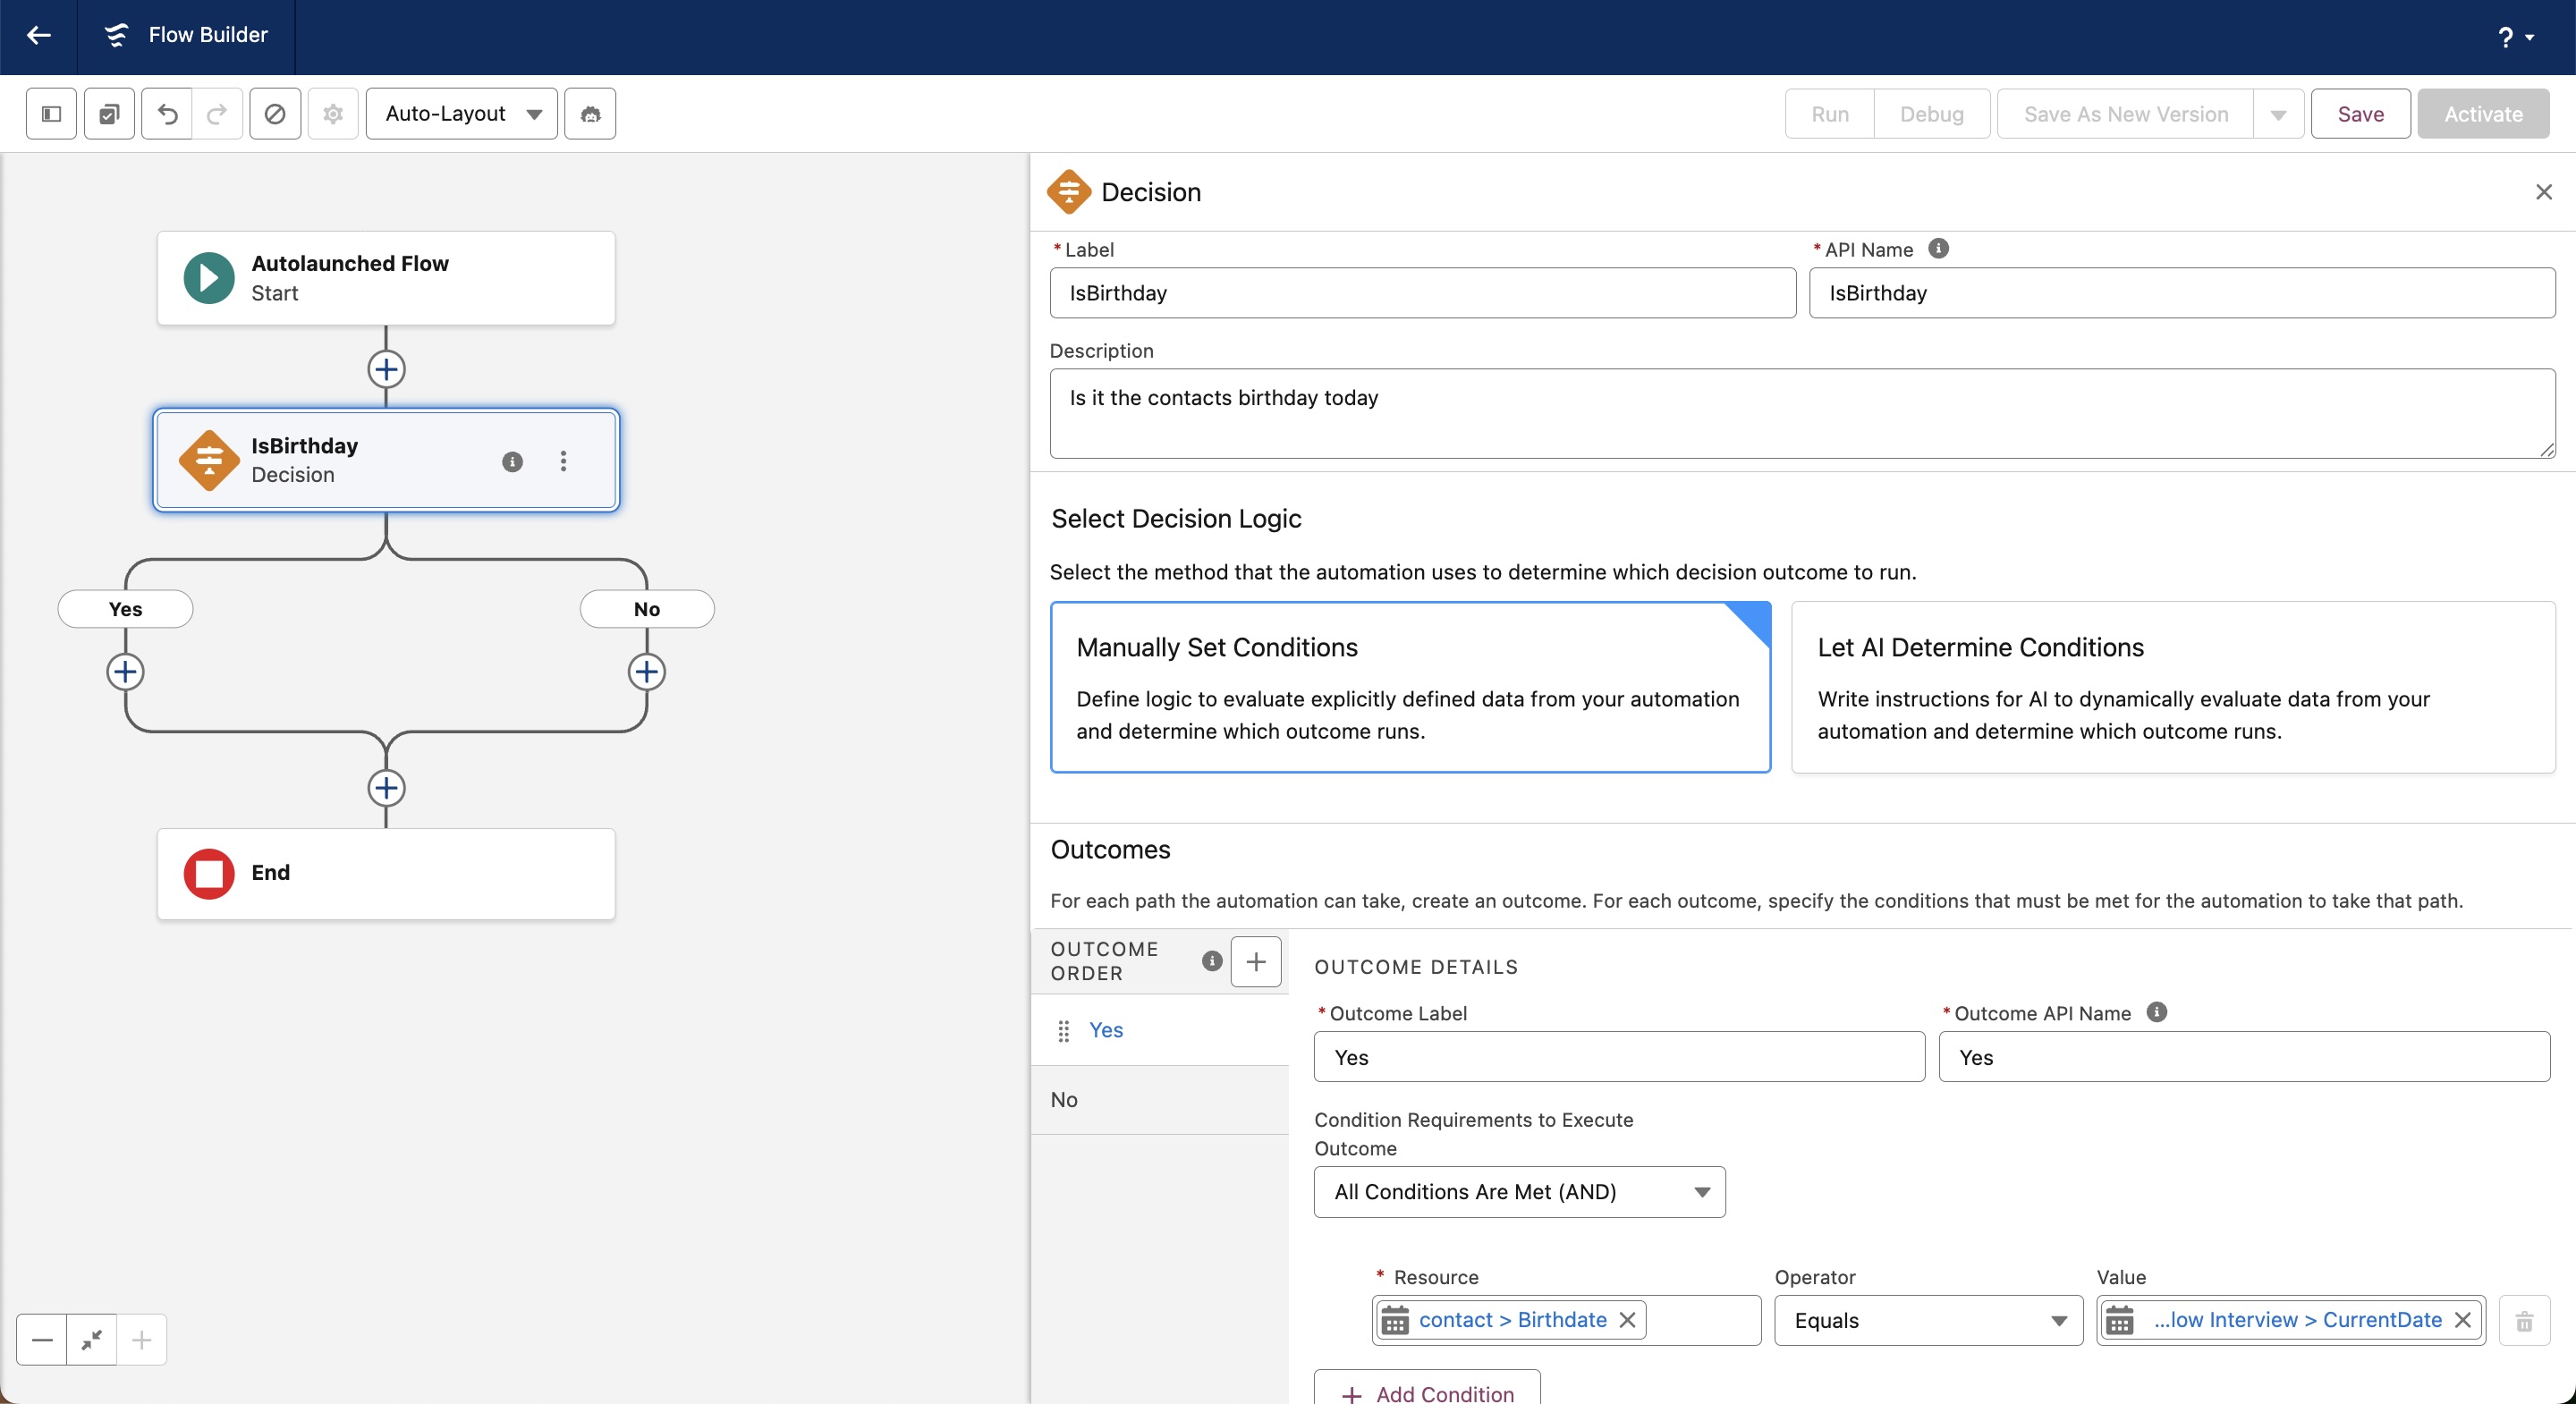Click the select elements checkbox icon
Screen dimensions: 2576x1404
tap(109, 114)
